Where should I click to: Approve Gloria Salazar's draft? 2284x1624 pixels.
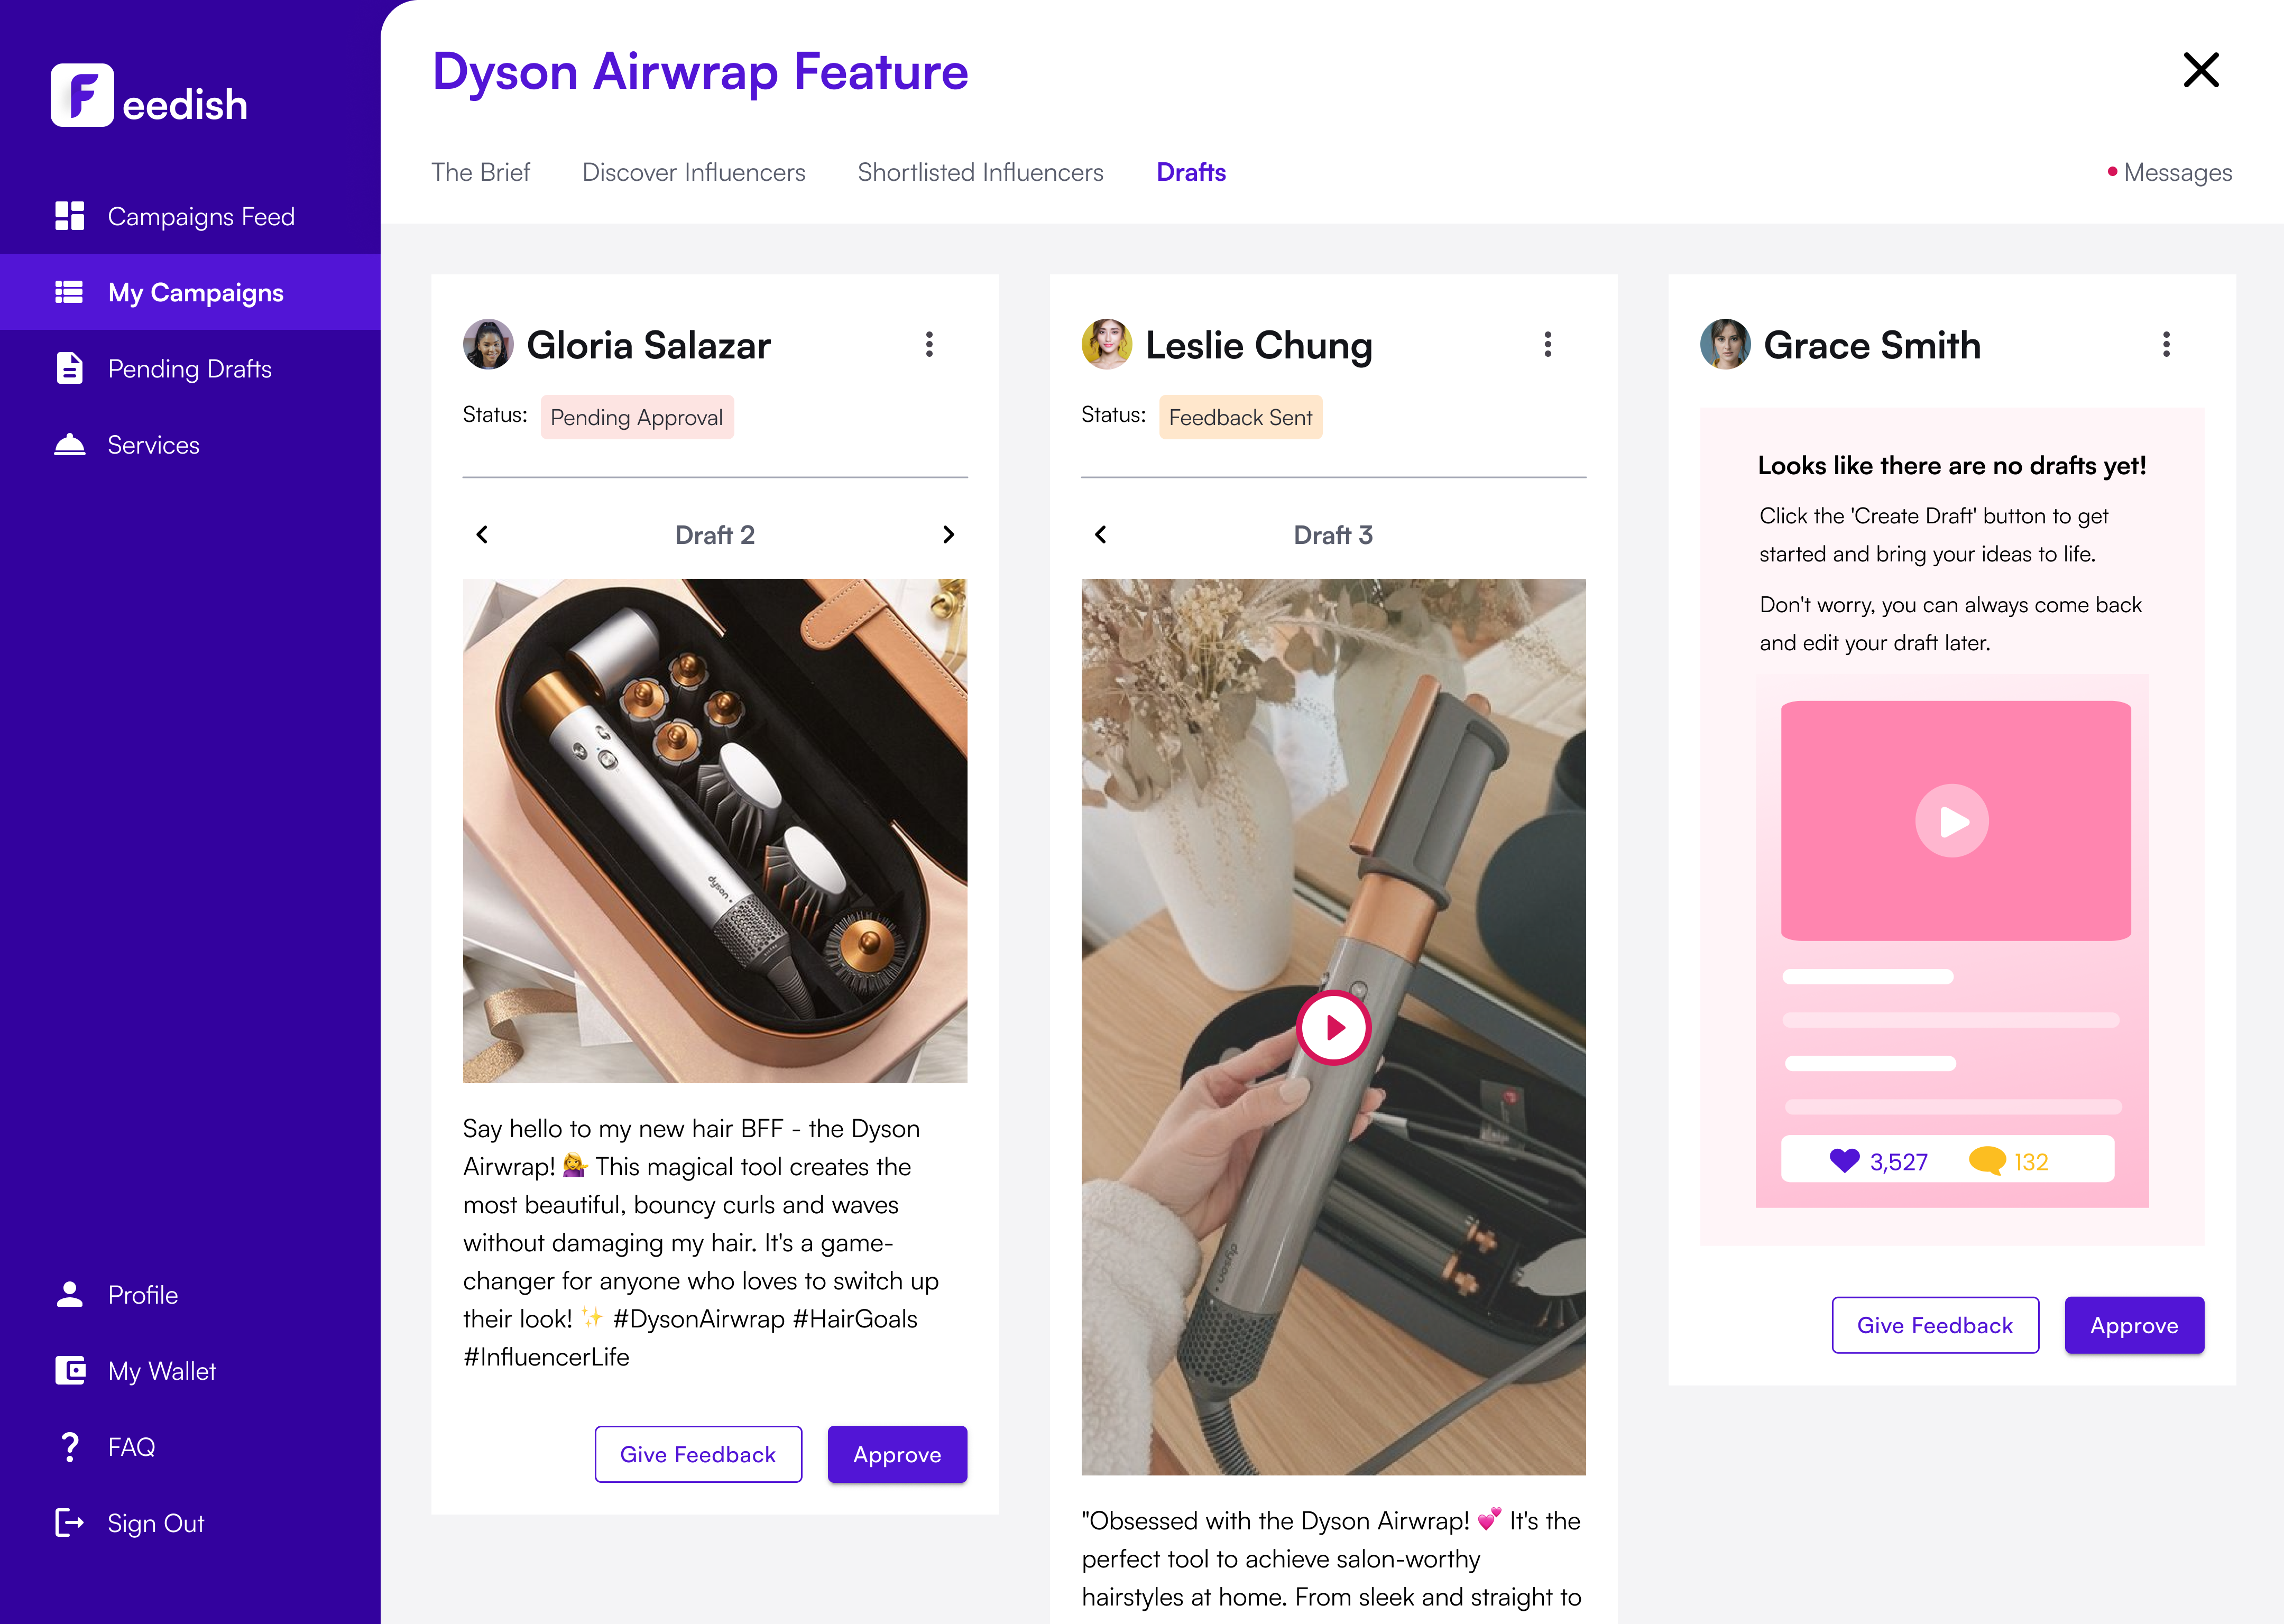point(897,1454)
